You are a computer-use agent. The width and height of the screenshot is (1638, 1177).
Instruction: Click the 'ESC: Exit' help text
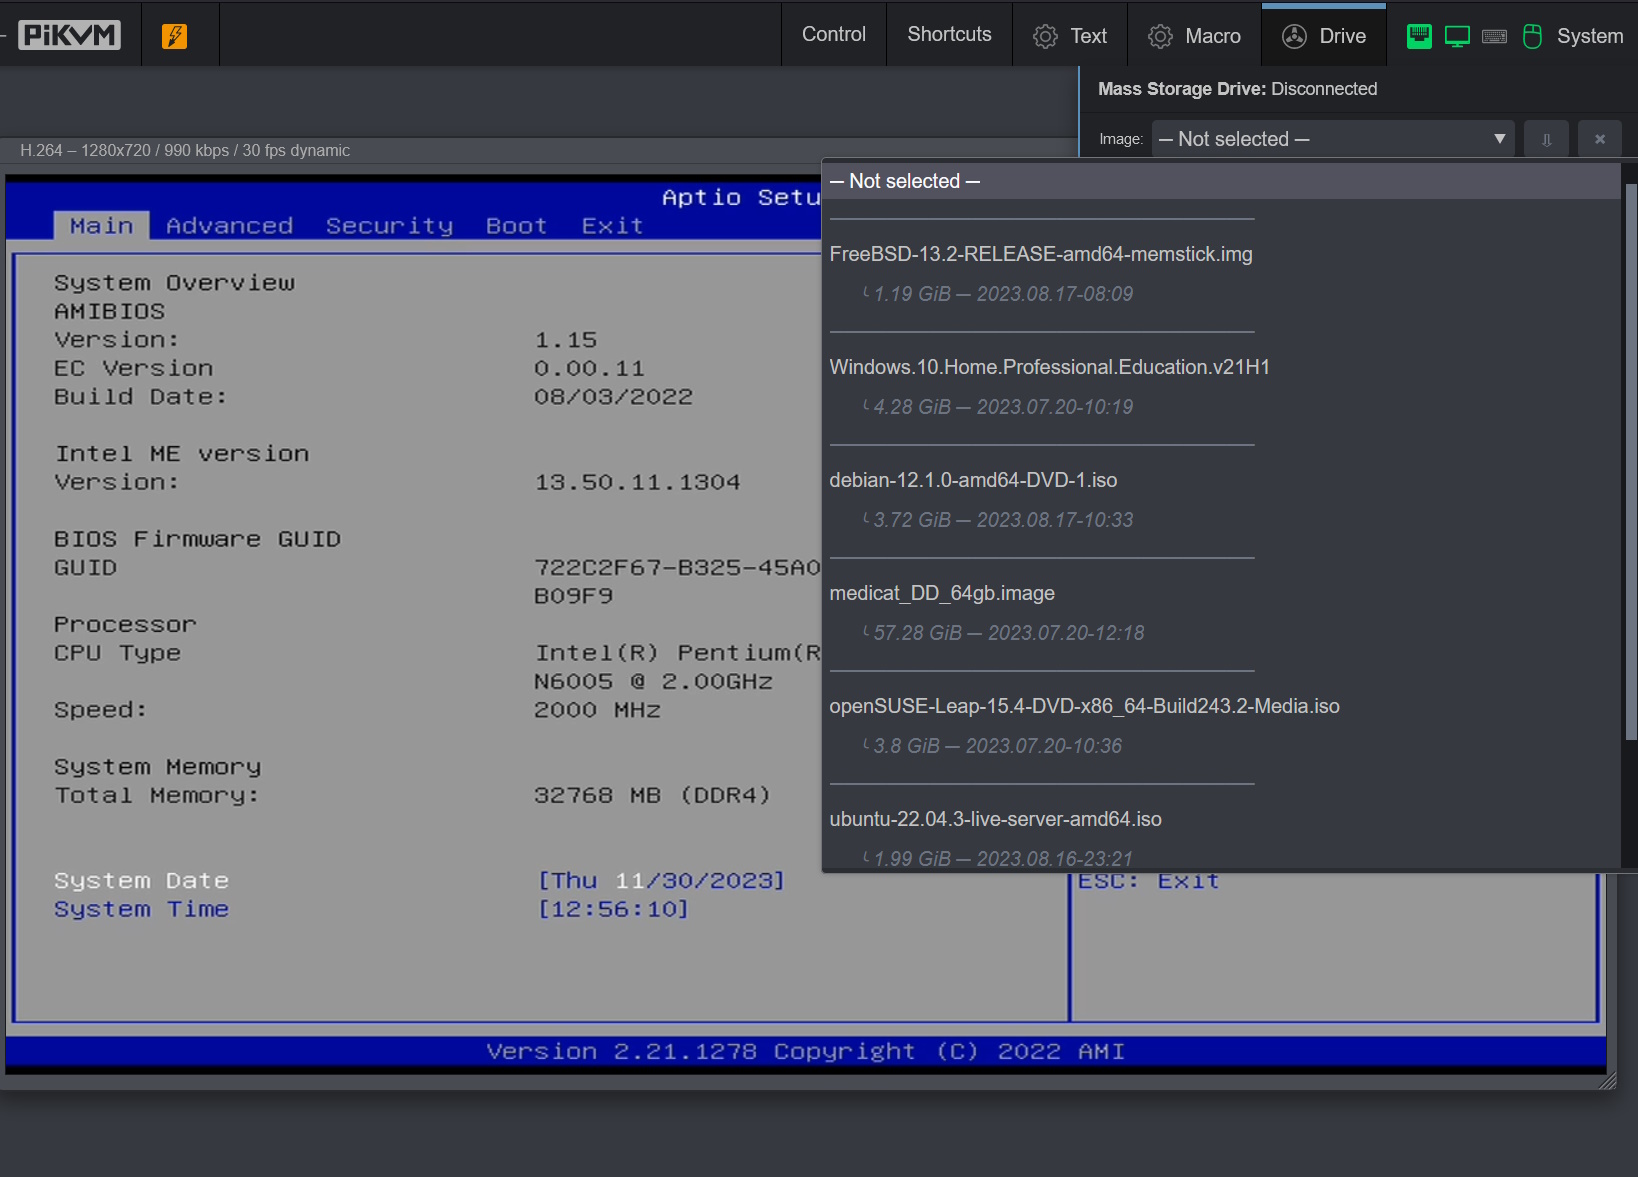(1148, 881)
